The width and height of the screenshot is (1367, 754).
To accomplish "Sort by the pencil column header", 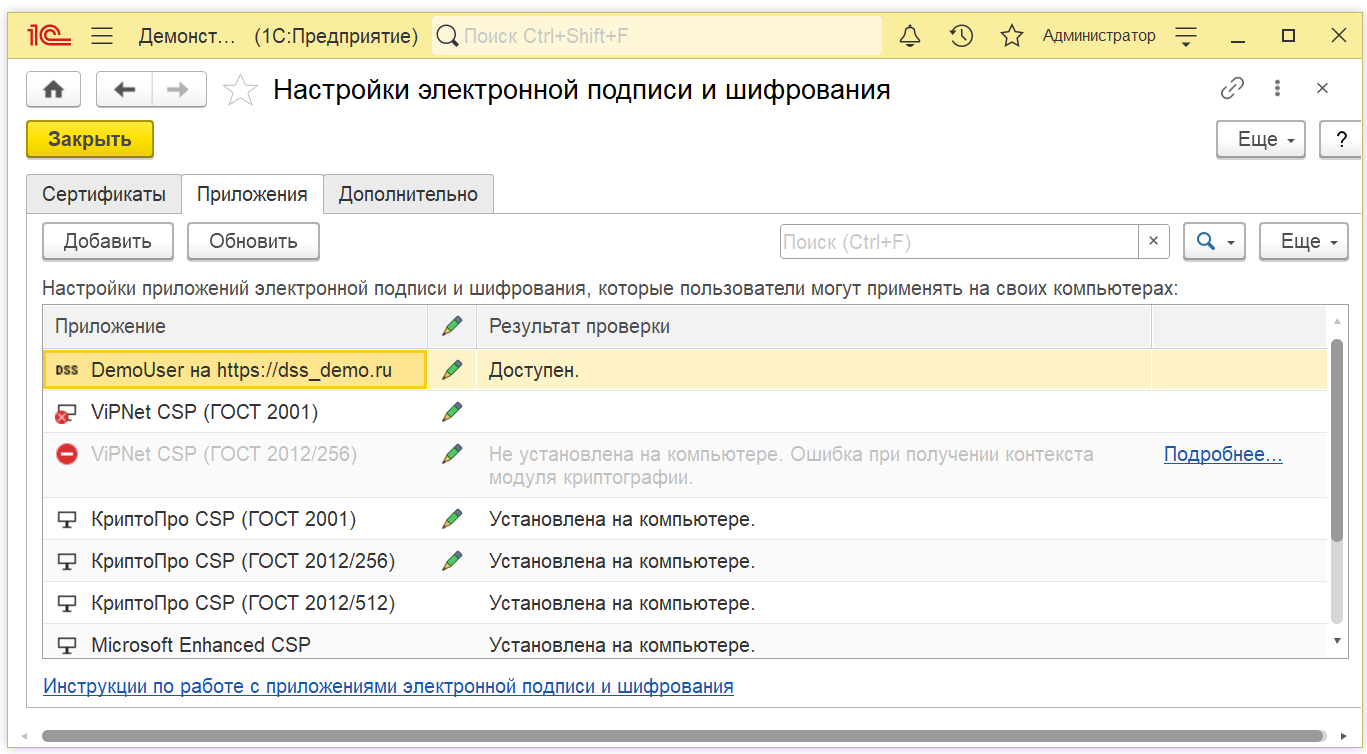I will pyautogui.click(x=452, y=326).
